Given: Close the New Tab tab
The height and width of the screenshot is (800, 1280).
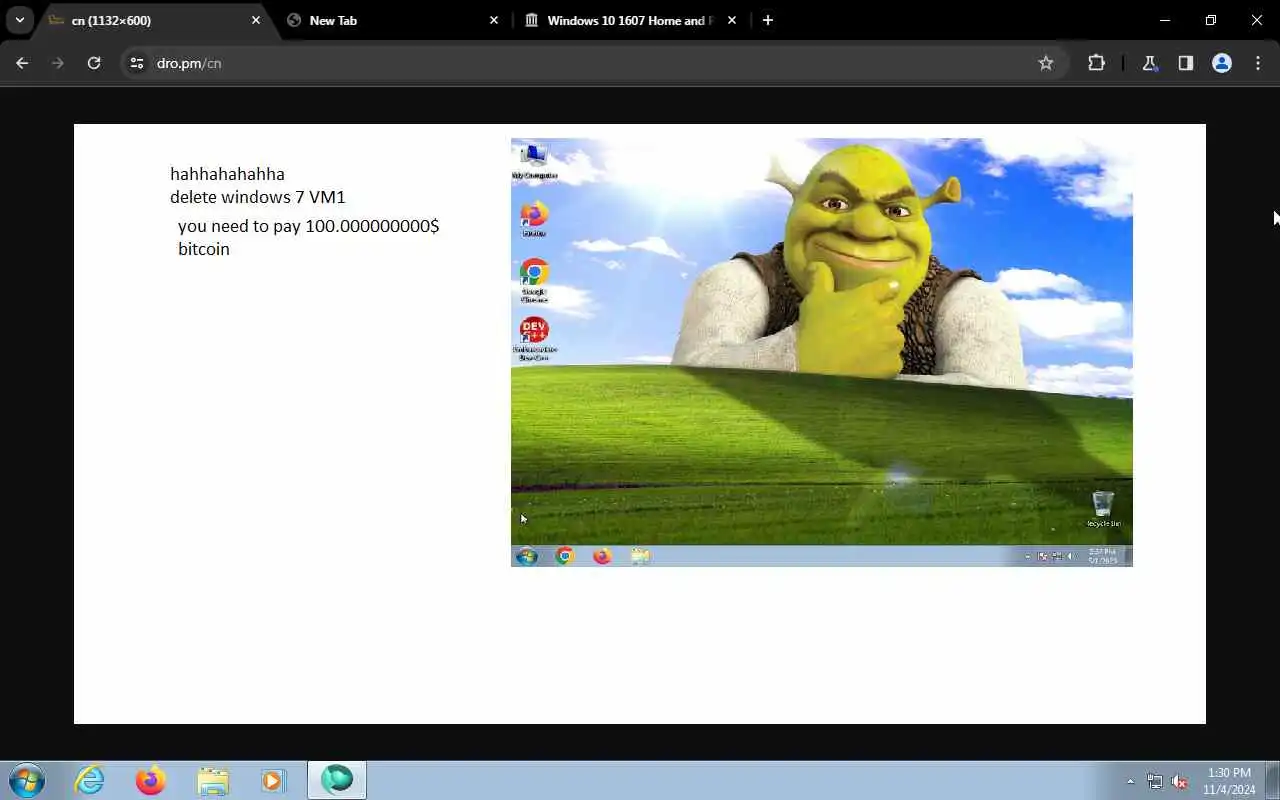Looking at the screenshot, I should (494, 20).
